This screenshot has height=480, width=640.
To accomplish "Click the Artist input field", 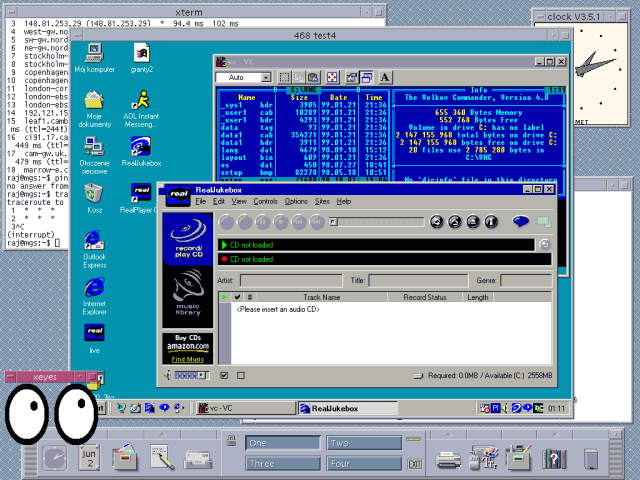I will coord(291,280).
